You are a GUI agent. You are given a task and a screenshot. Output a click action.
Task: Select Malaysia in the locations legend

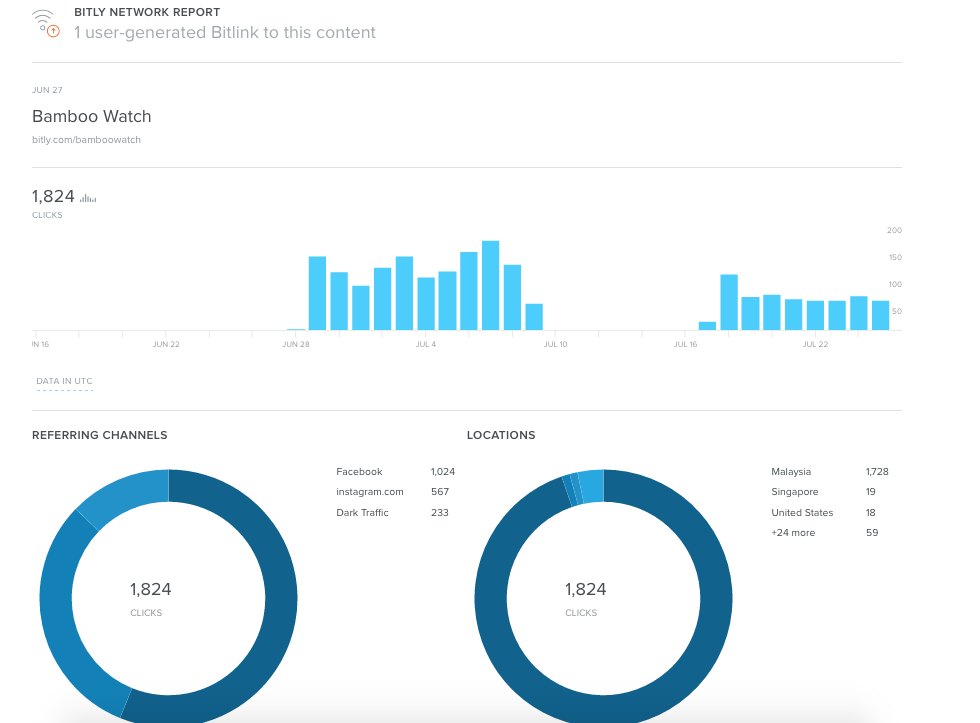pos(791,472)
